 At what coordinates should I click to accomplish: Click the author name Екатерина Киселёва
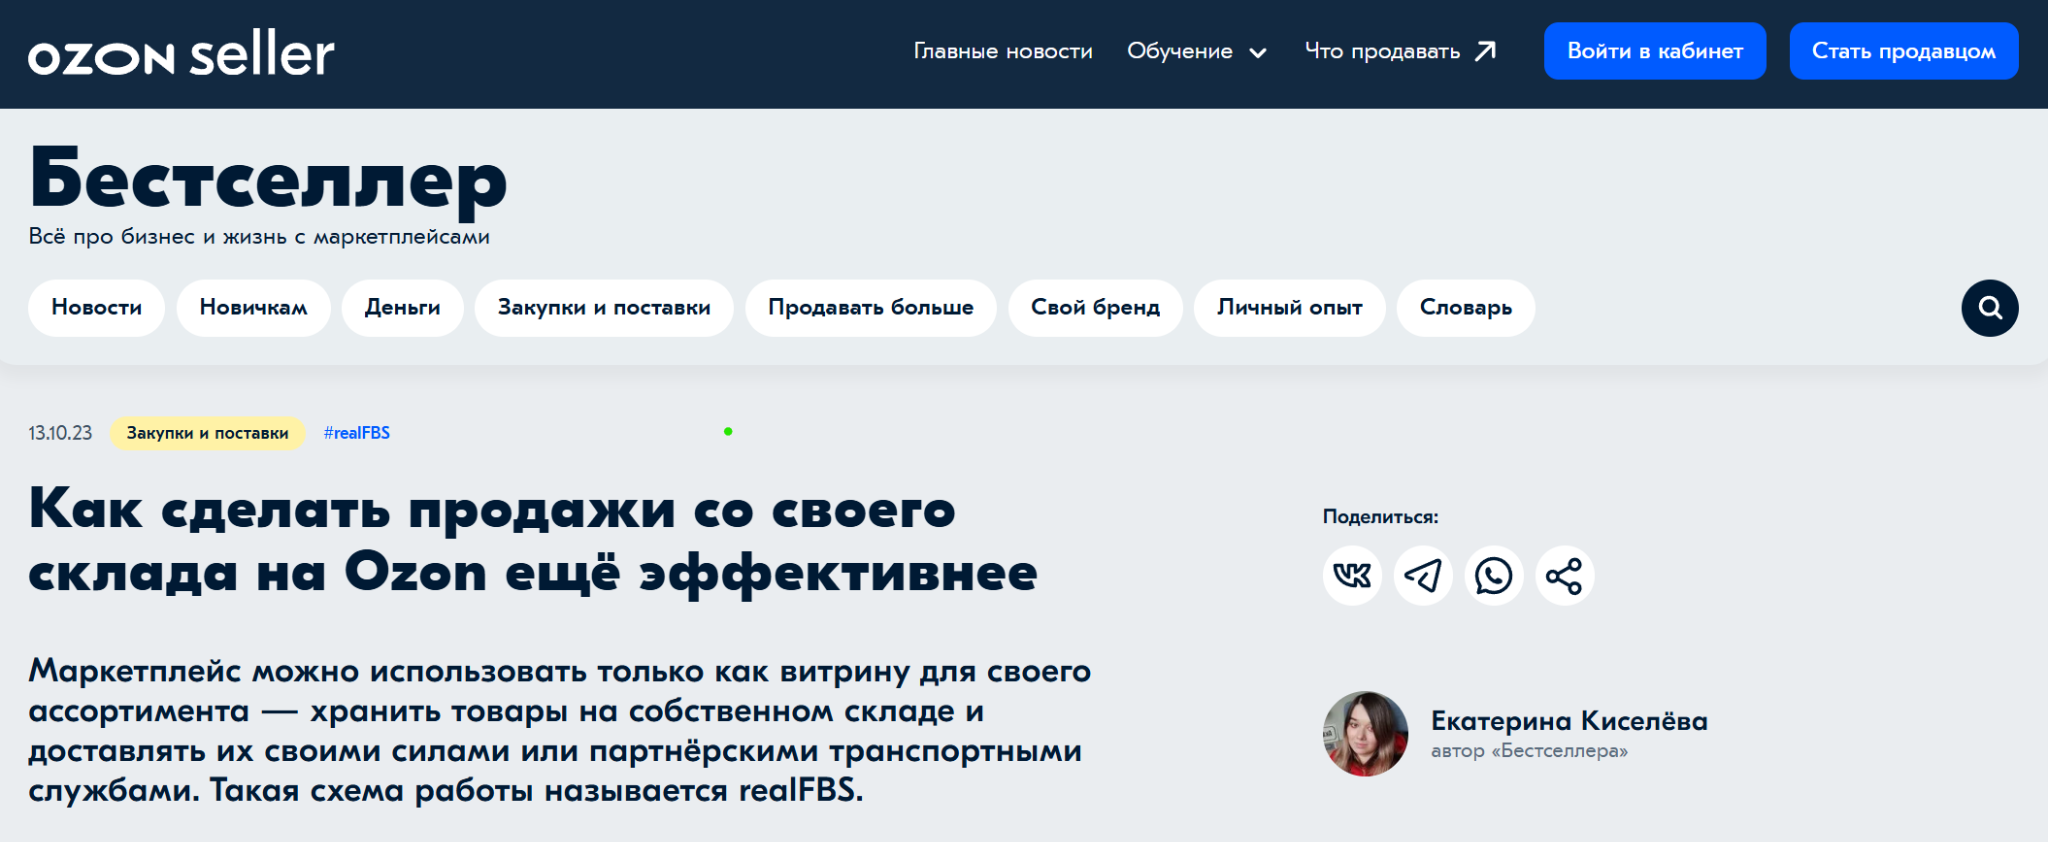(1569, 720)
